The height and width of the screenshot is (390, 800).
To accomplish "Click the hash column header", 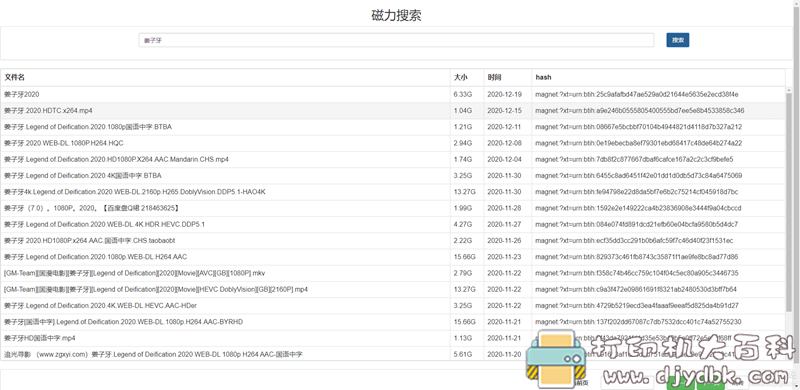I will [x=543, y=78].
